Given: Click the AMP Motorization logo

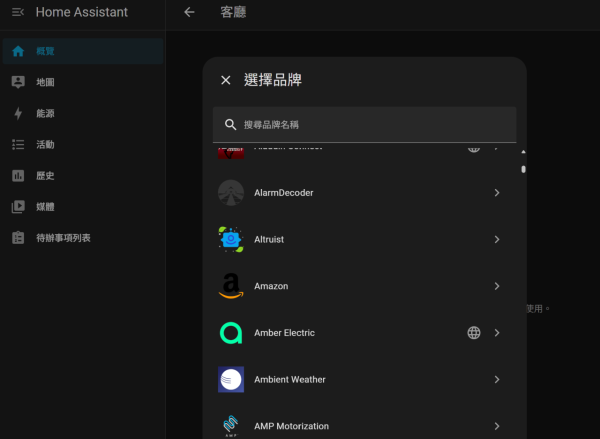Looking at the screenshot, I should click(x=231, y=426).
